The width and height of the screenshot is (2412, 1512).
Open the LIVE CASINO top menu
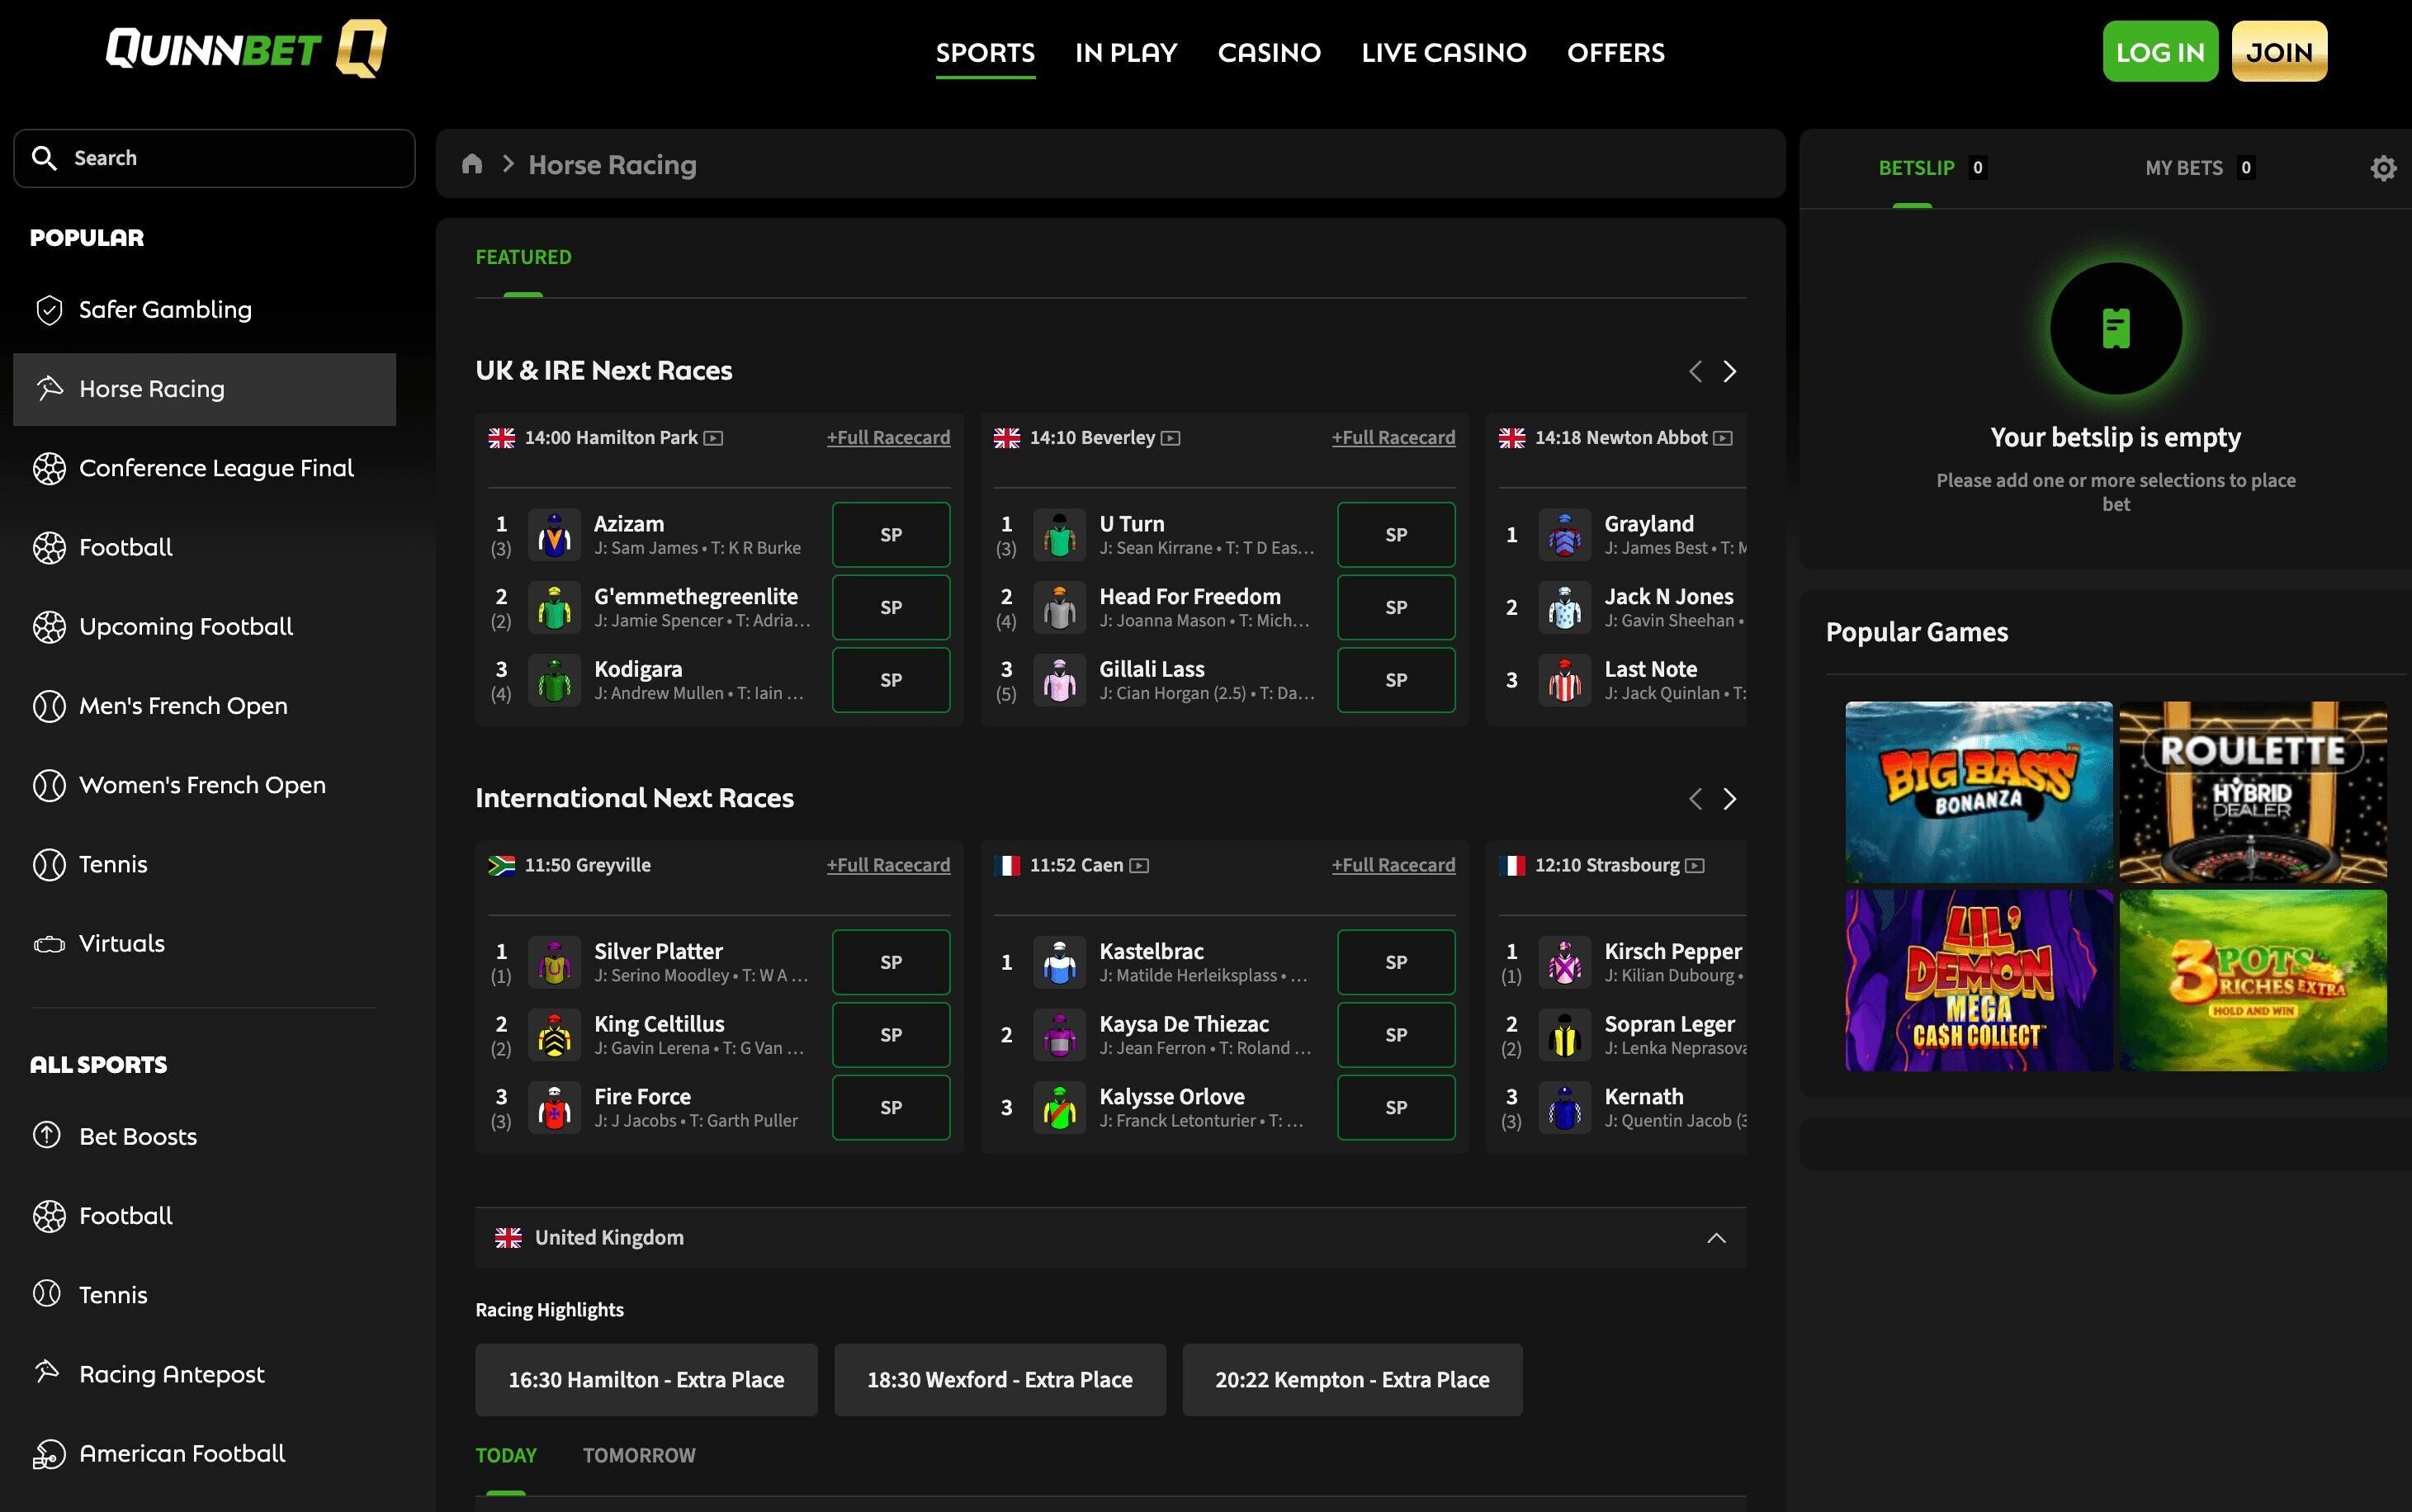tap(1444, 52)
